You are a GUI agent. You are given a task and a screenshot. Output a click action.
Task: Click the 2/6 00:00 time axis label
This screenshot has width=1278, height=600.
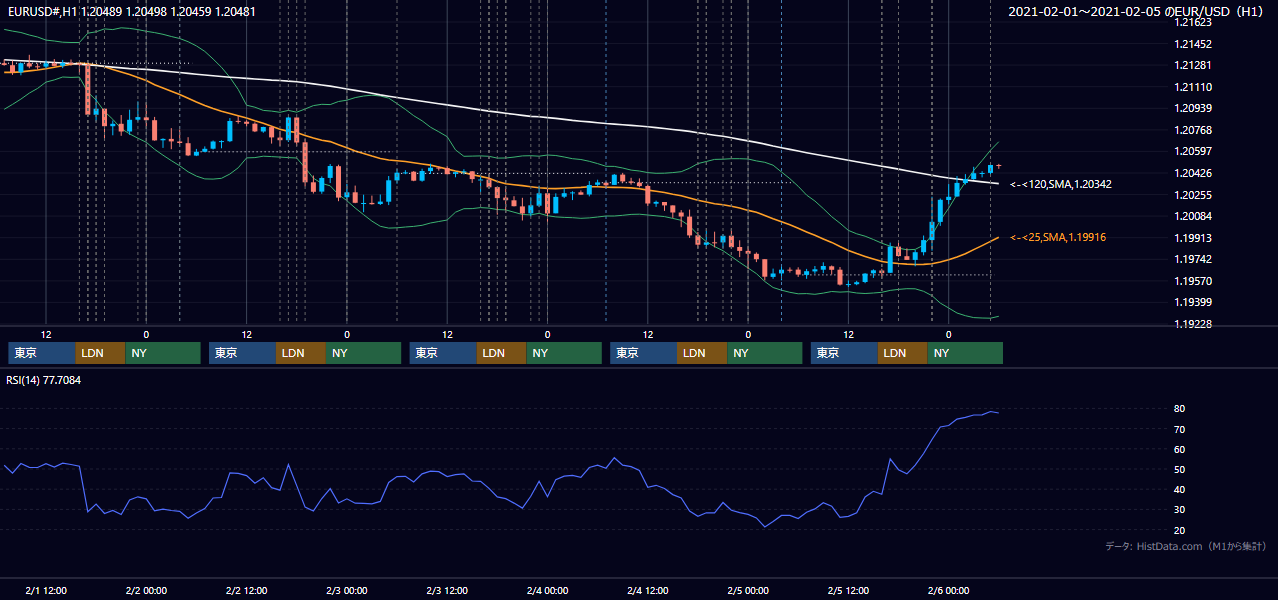(949, 590)
